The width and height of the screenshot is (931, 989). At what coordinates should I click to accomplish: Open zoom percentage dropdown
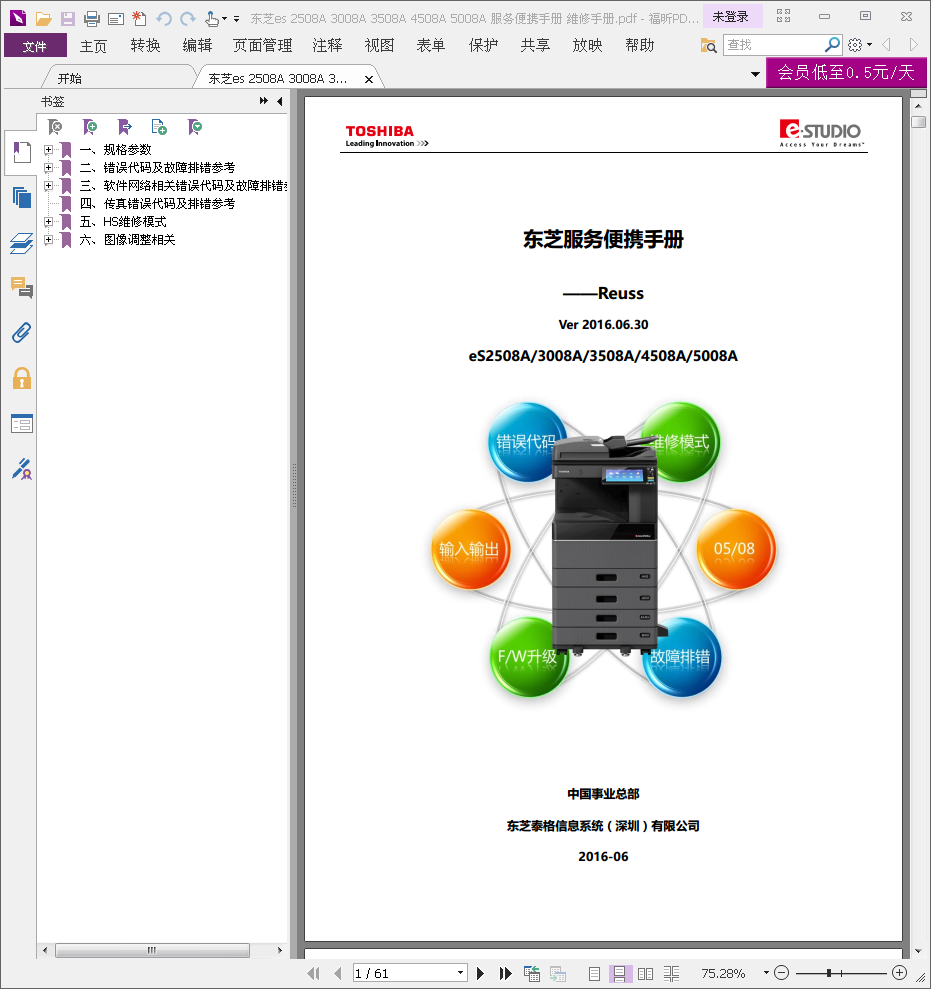(766, 973)
